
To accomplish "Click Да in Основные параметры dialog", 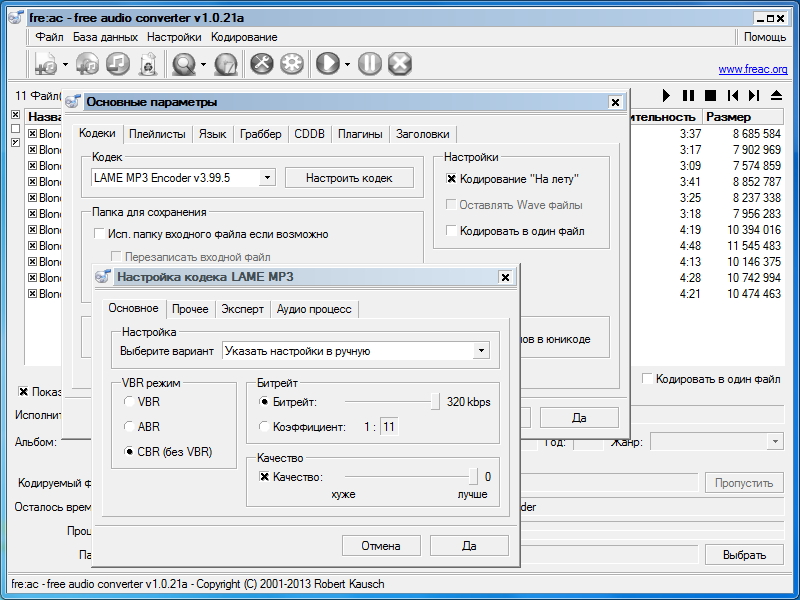I will tap(579, 417).
